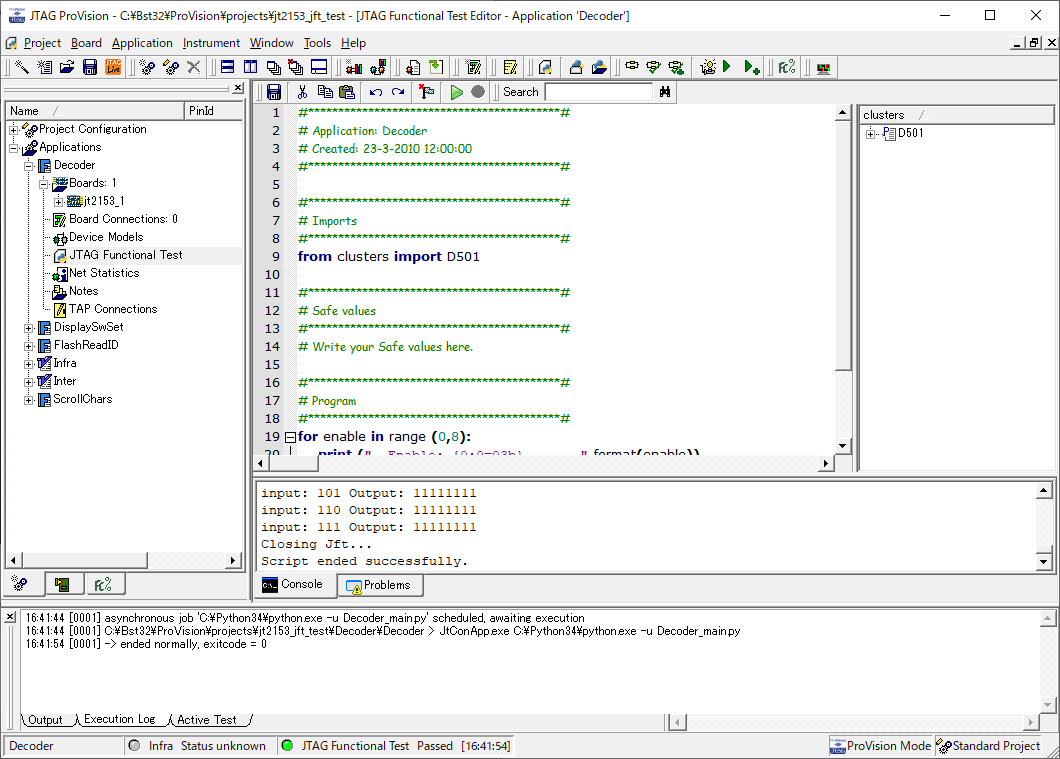Click the Name column header
The height and width of the screenshot is (759, 1060).
(x=95, y=111)
